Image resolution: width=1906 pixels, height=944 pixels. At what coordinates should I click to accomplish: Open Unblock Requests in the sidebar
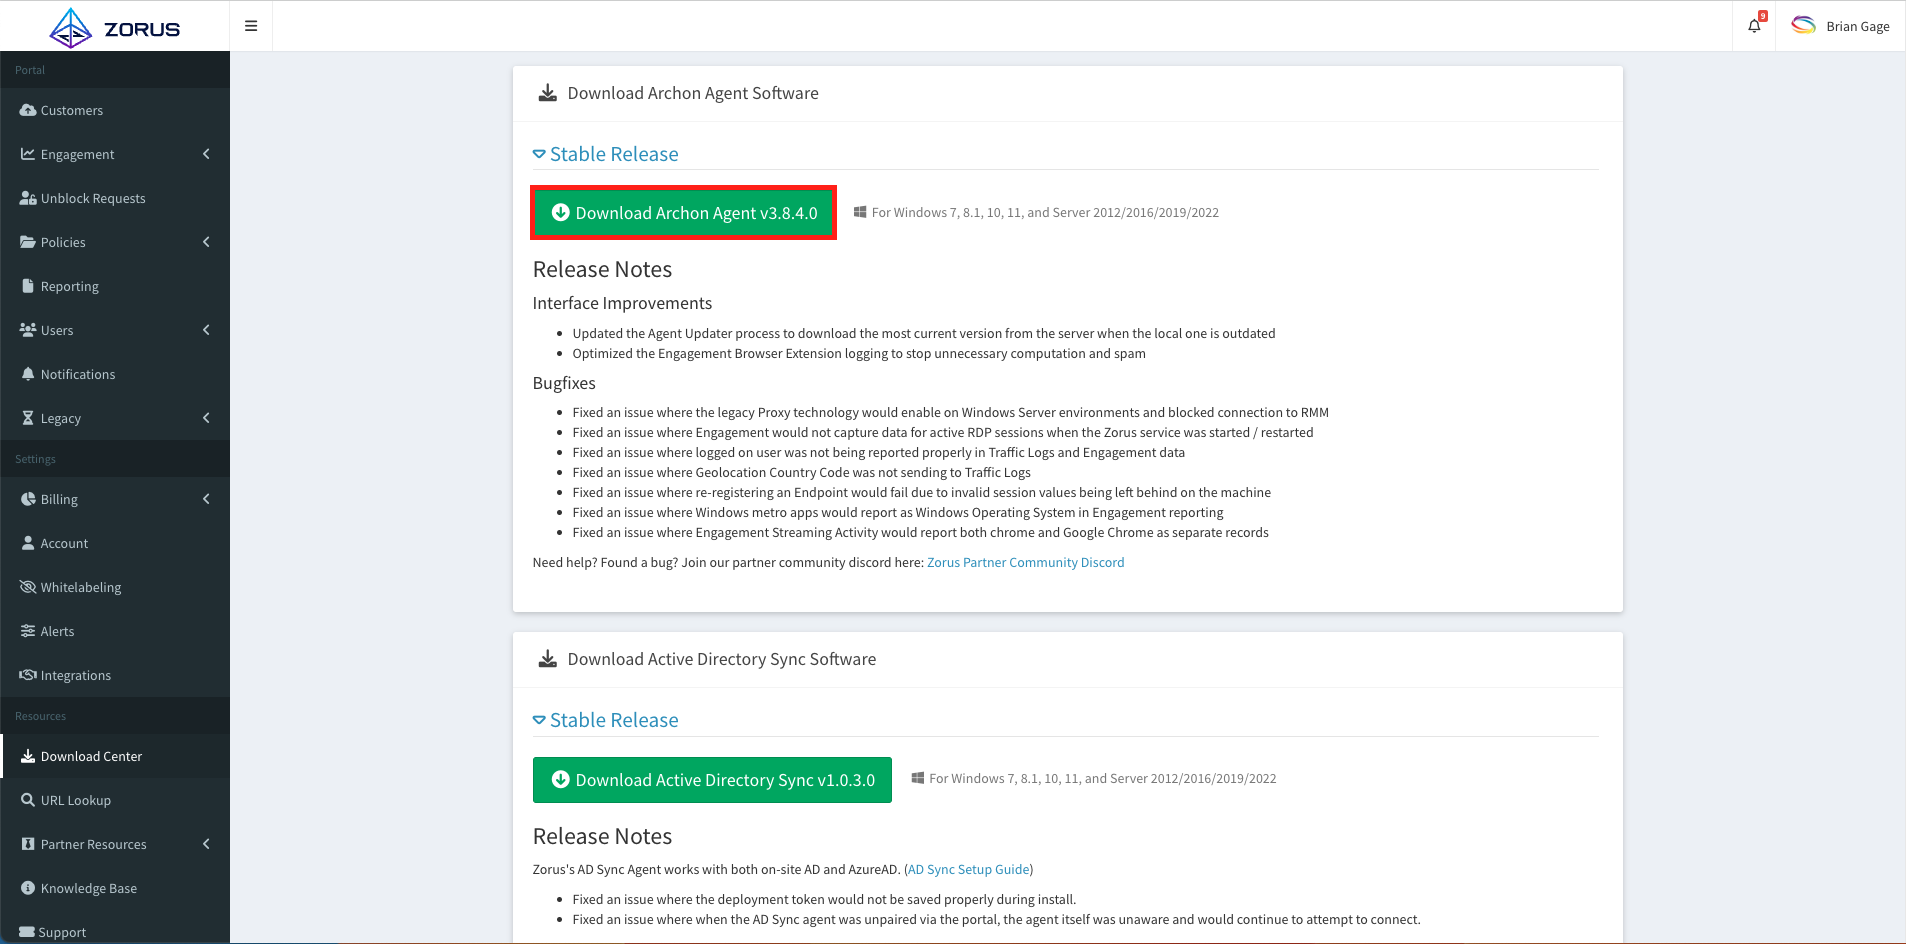92,198
